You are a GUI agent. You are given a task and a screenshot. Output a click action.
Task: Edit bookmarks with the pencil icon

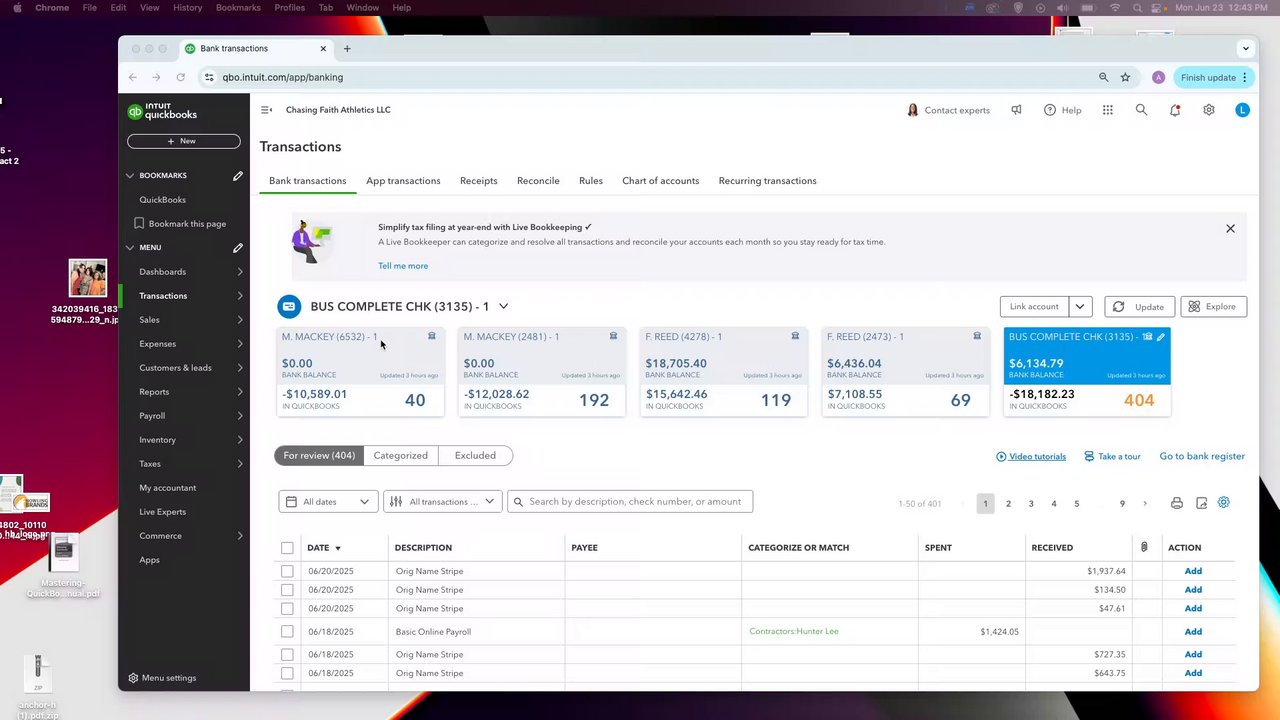(238, 176)
